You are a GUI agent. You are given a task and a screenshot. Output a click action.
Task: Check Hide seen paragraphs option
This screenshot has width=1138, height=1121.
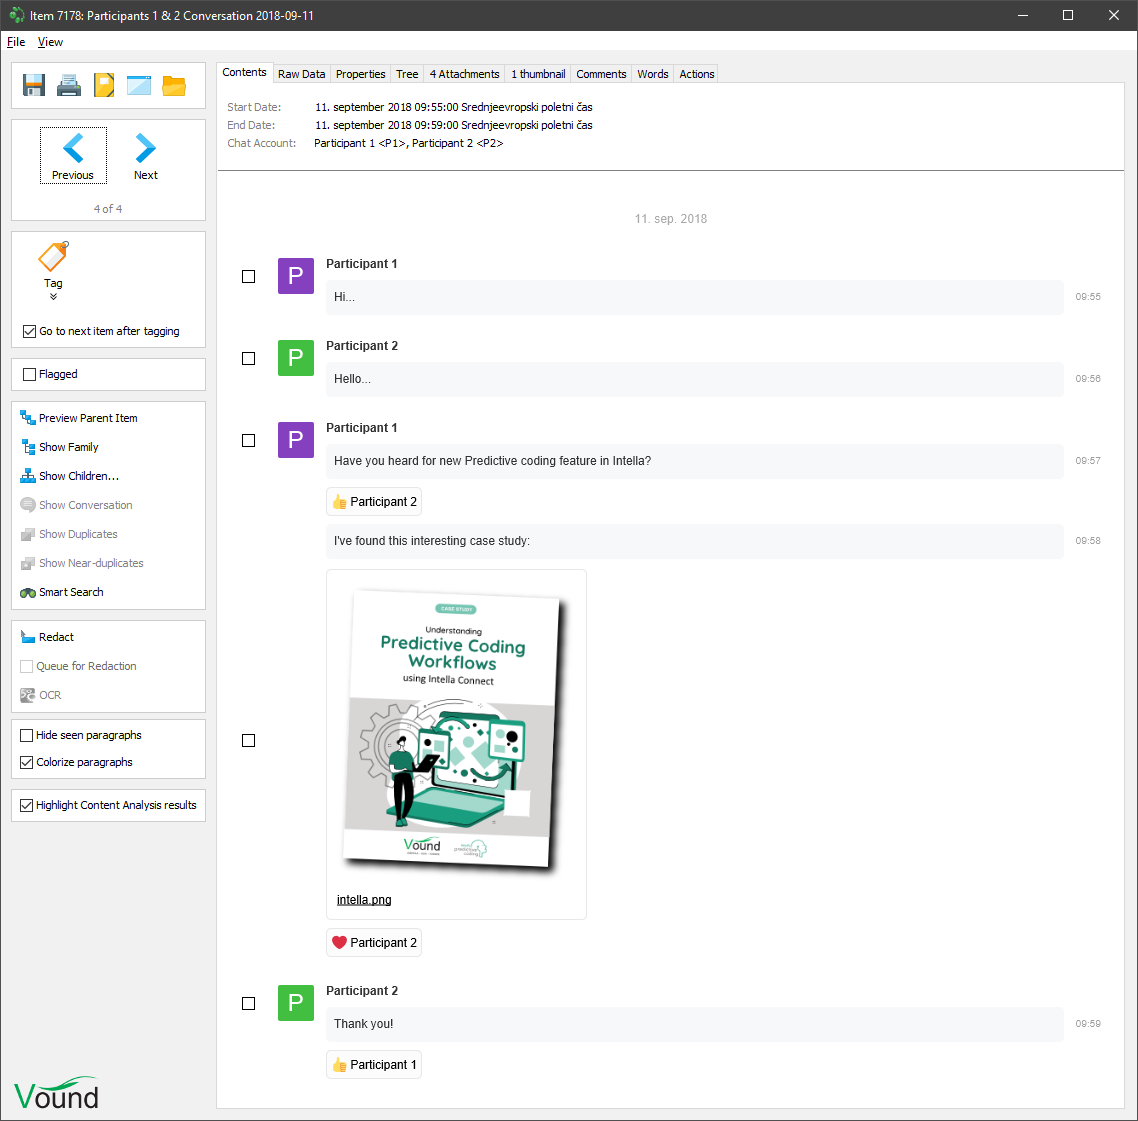click(27, 735)
